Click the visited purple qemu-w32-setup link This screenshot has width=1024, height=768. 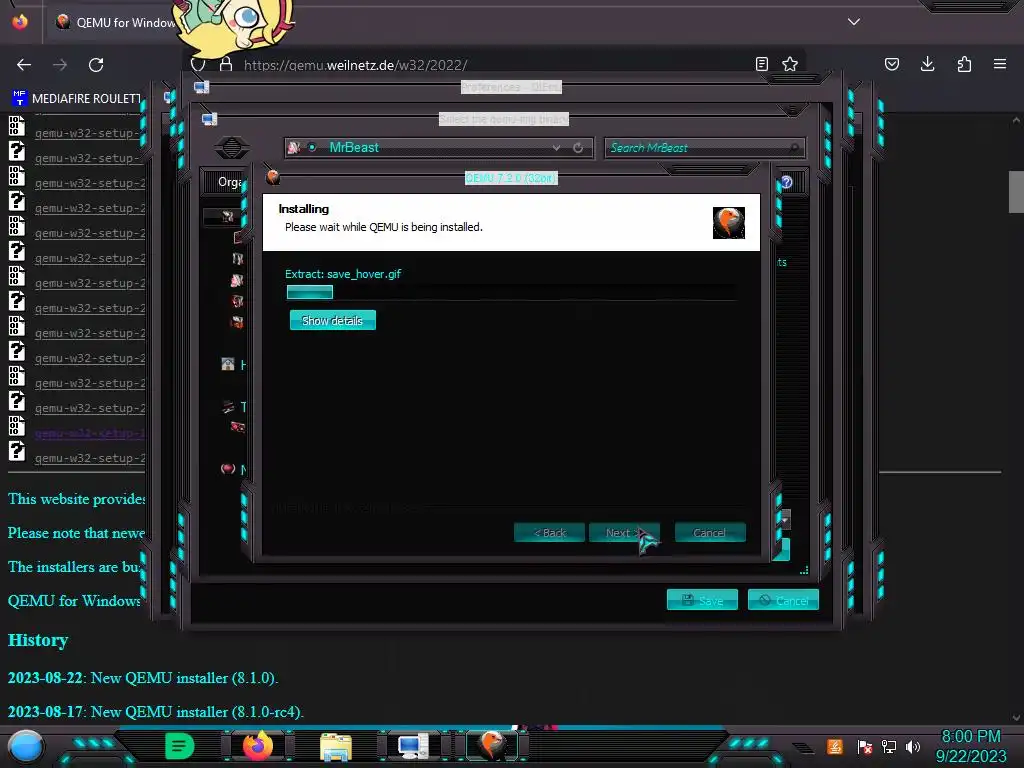coord(89,433)
